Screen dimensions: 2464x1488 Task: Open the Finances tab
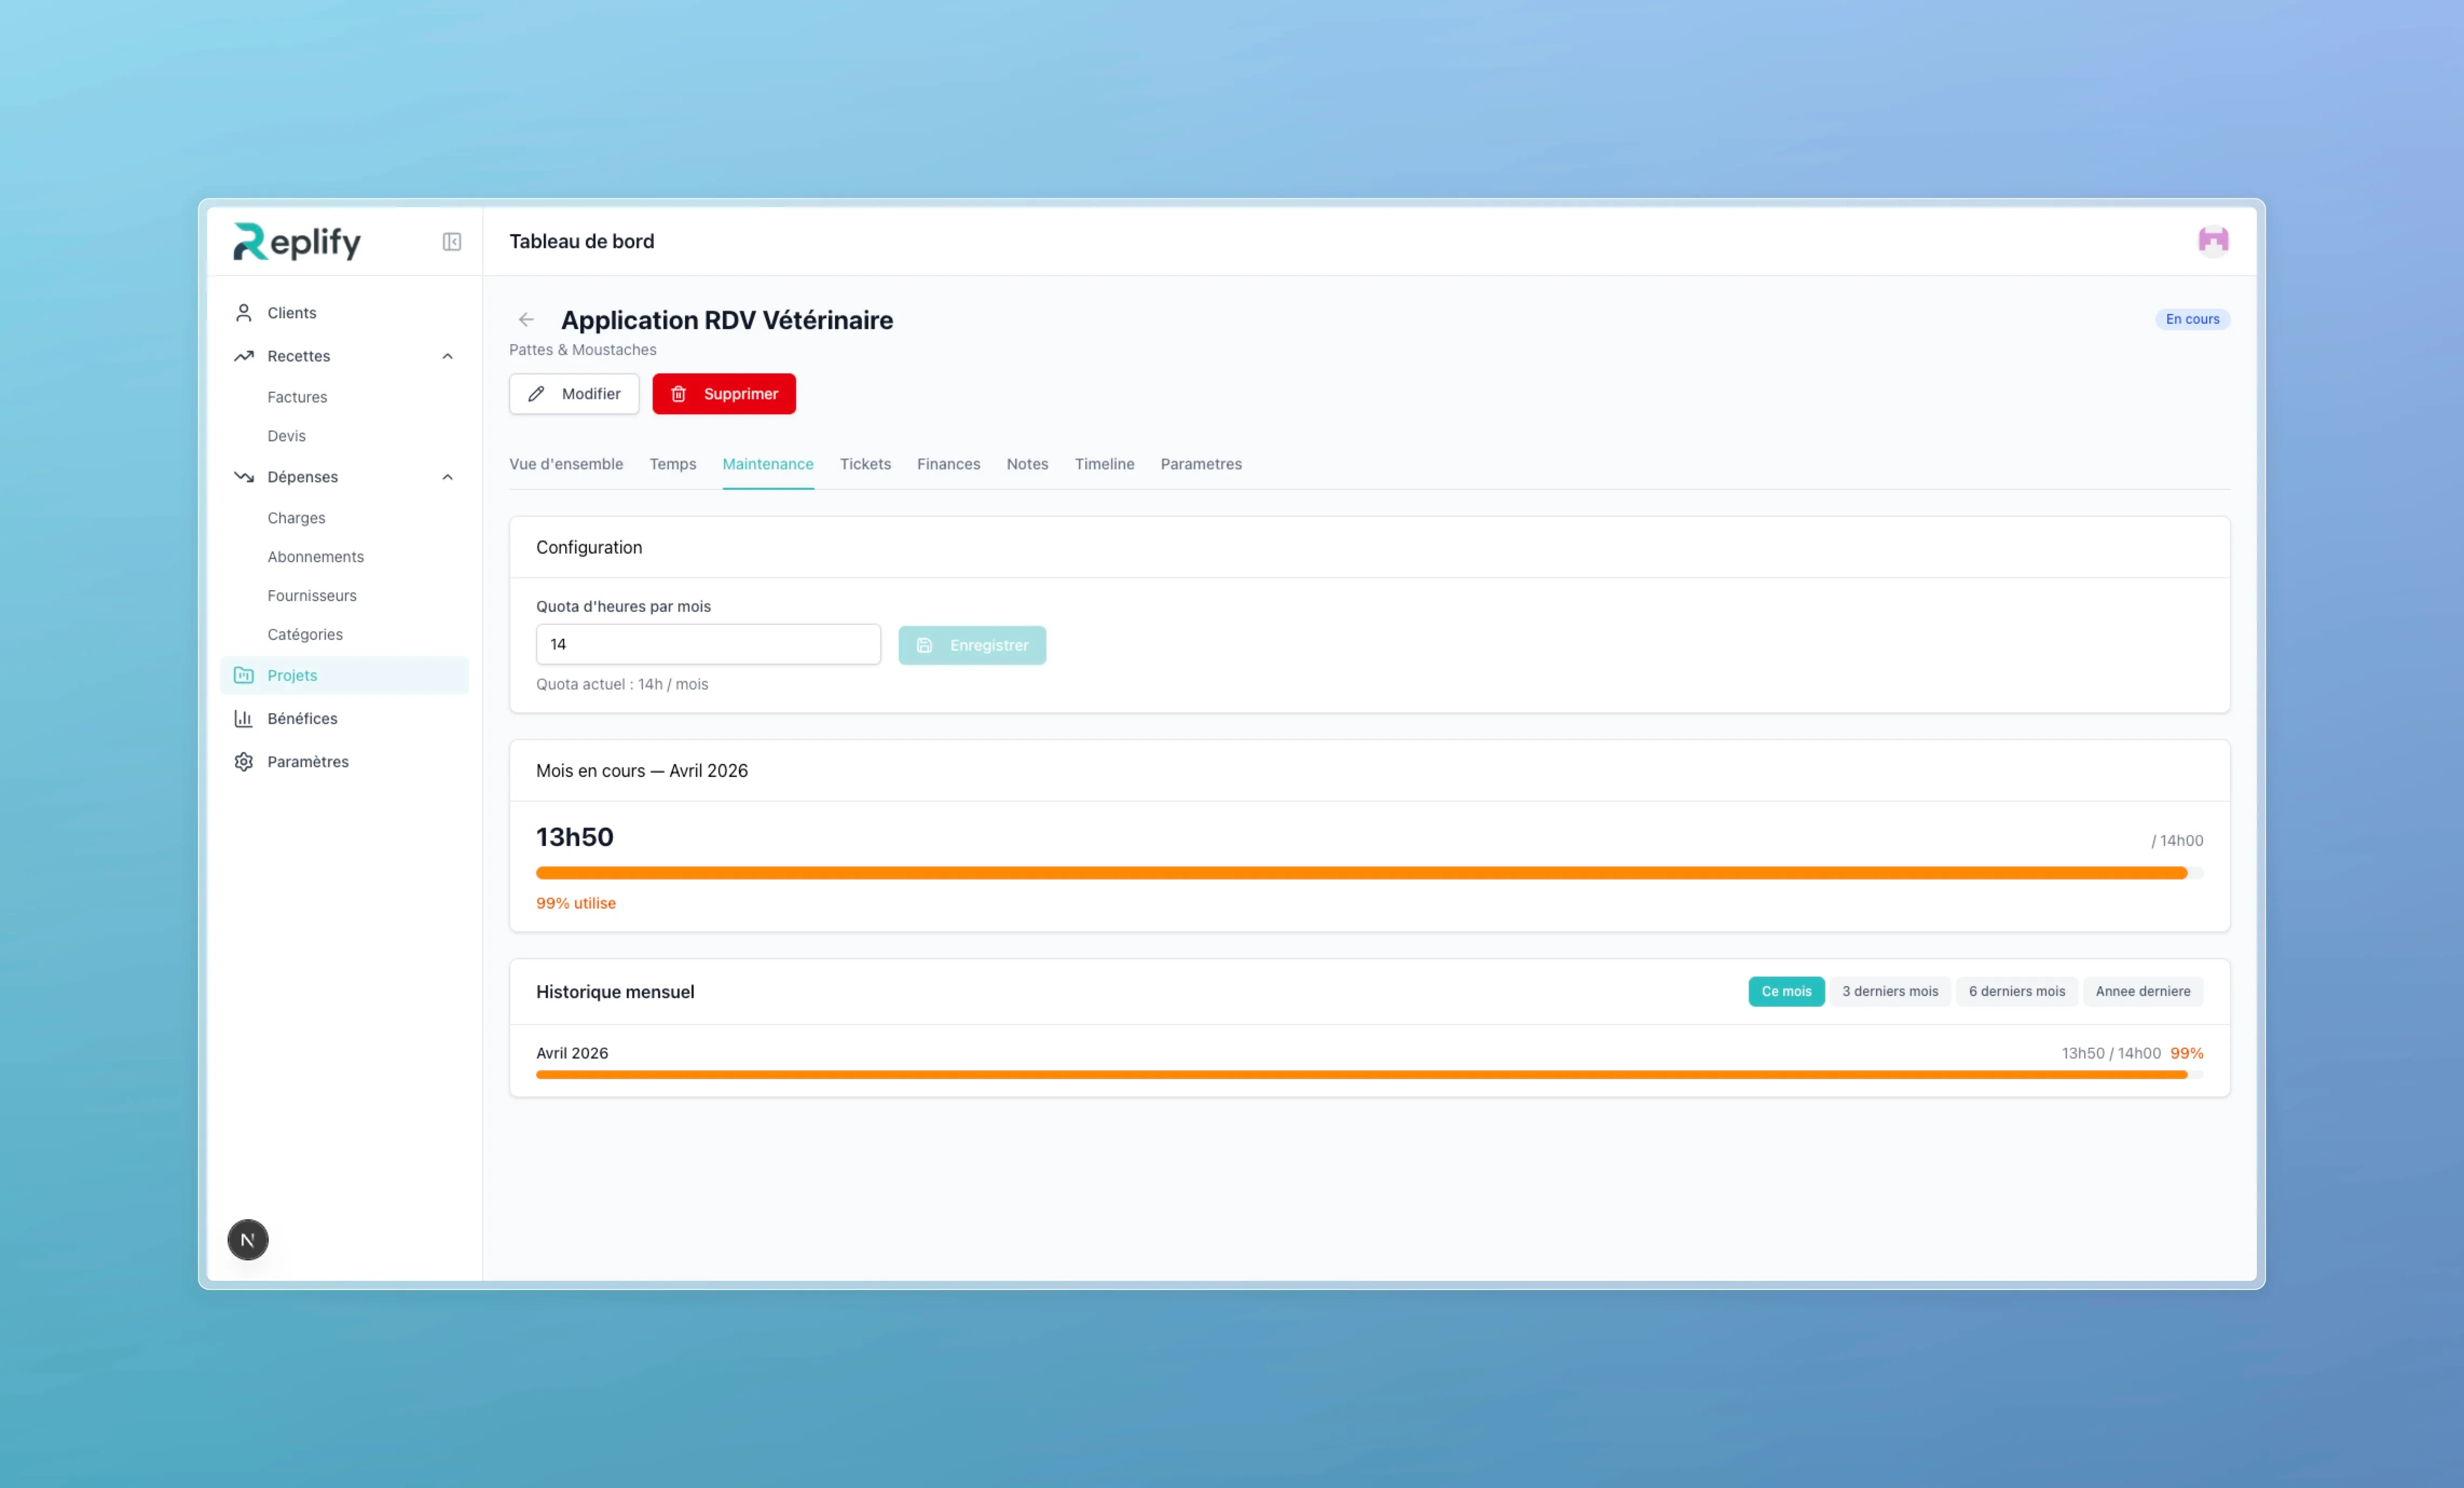948,463
